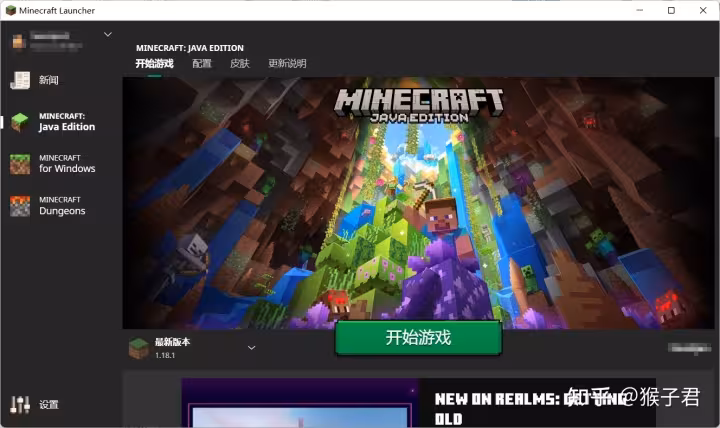Click the blurred player name beside Play
The height and width of the screenshot is (428, 720).
click(x=689, y=348)
